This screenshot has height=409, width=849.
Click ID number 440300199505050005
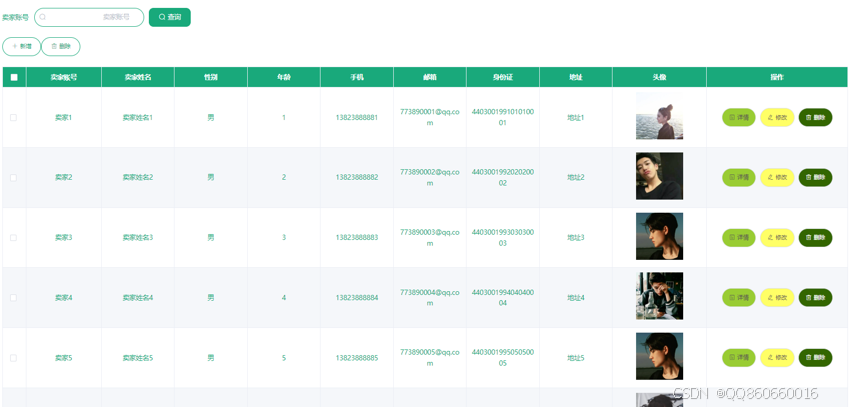point(503,358)
